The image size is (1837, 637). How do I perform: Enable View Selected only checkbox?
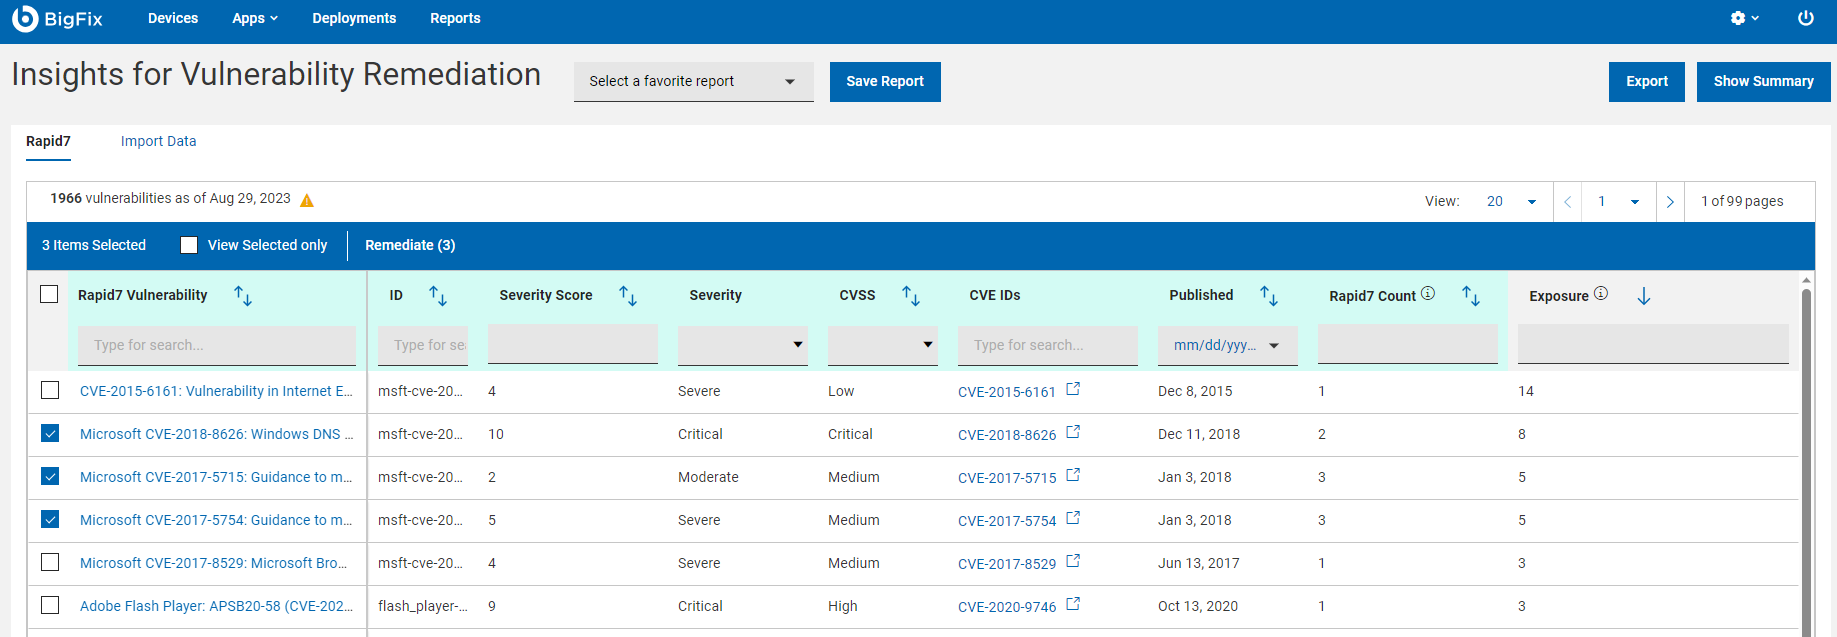189,245
